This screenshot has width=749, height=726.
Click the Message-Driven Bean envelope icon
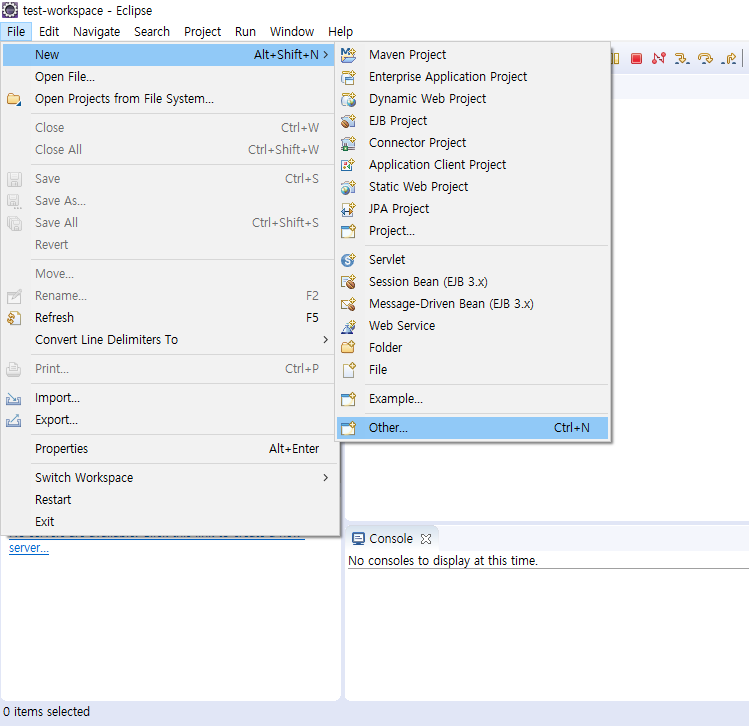point(348,304)
